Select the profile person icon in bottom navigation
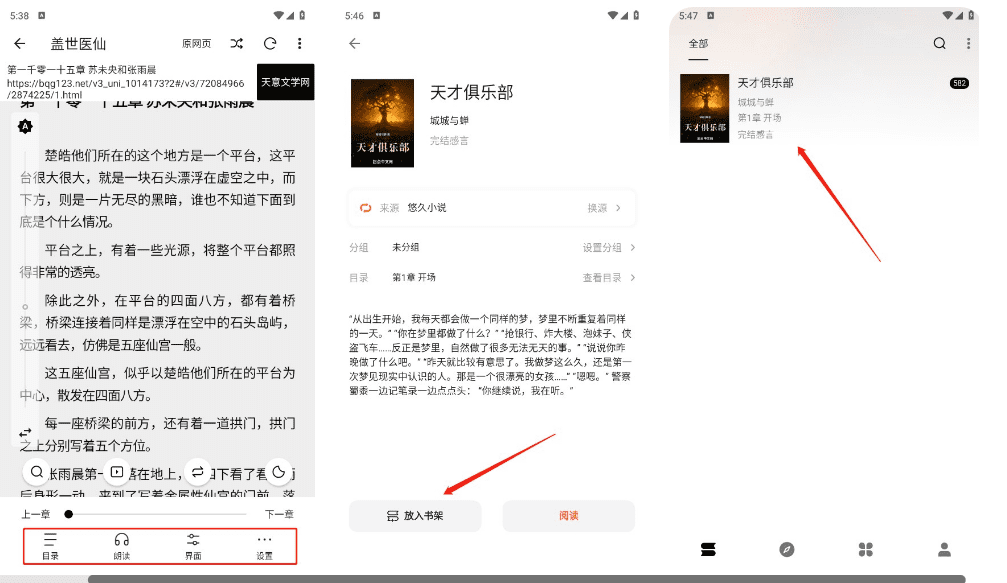Screen dimensions: 1007x583 [x=943, y=549]
